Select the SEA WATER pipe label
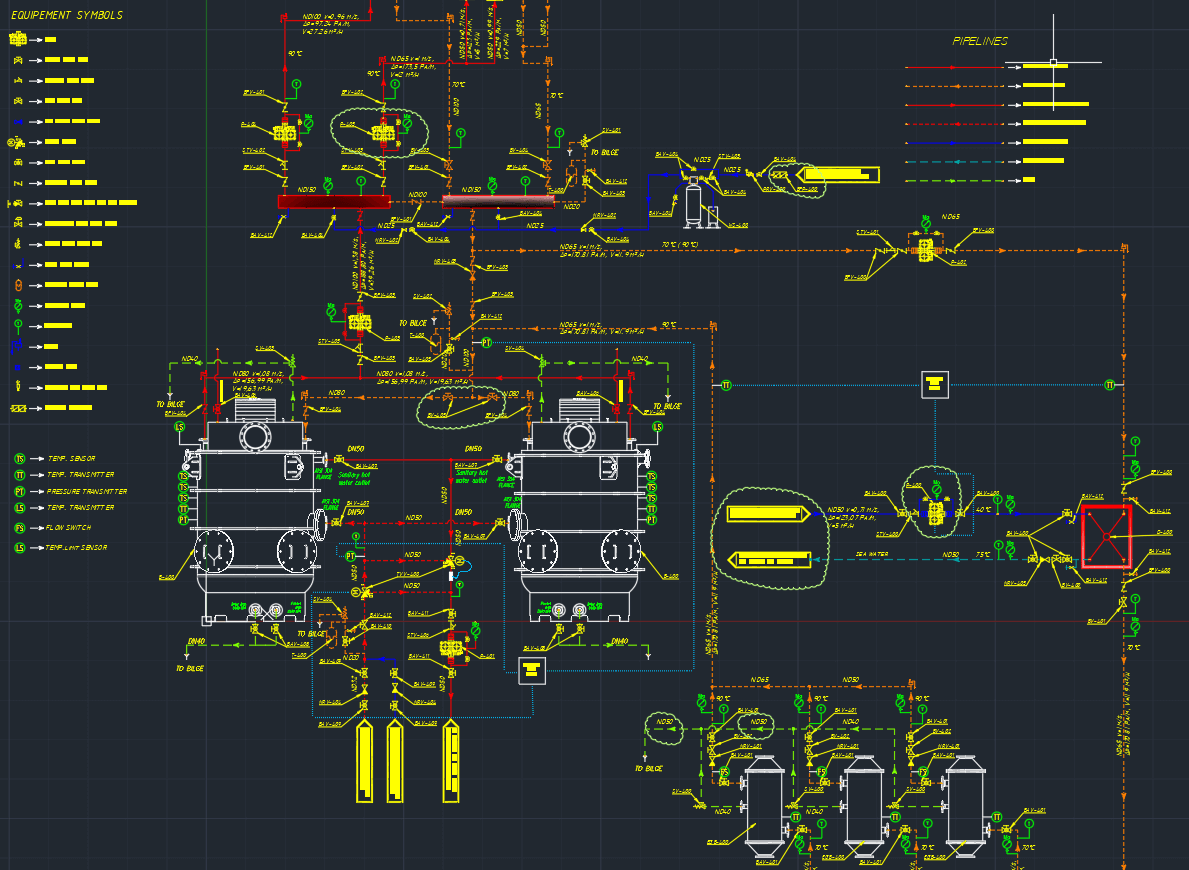 coord(872,553)
